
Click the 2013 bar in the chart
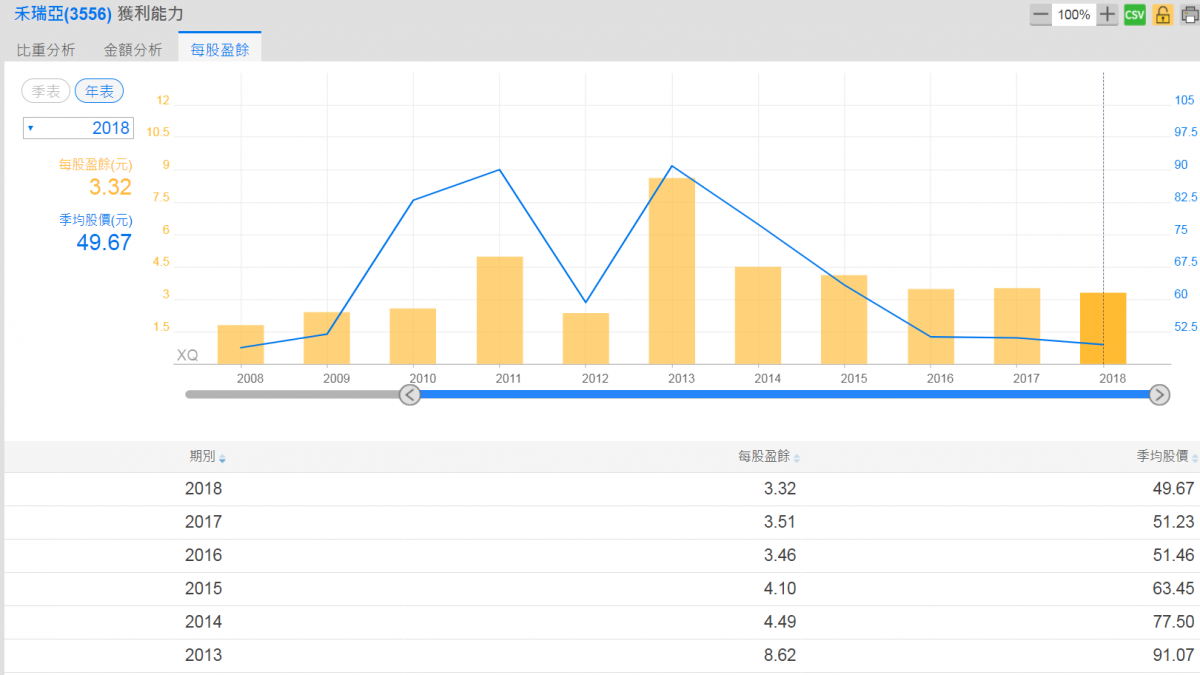pyautogui.click(x=672, y=271)
